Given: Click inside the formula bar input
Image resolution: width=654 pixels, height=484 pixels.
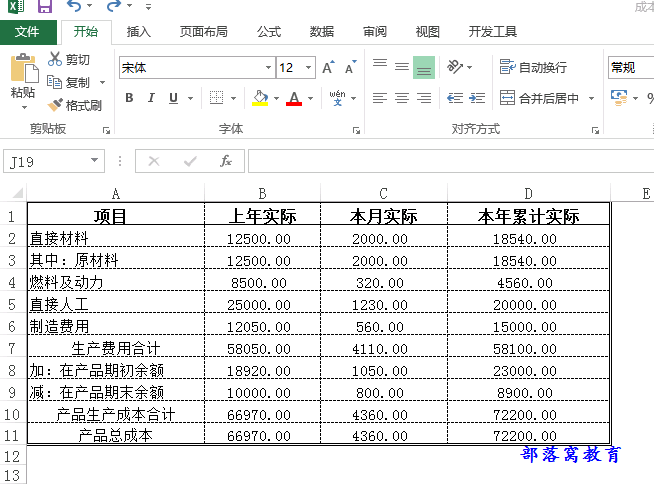Looking at the screenshot, I should point(451,161).
